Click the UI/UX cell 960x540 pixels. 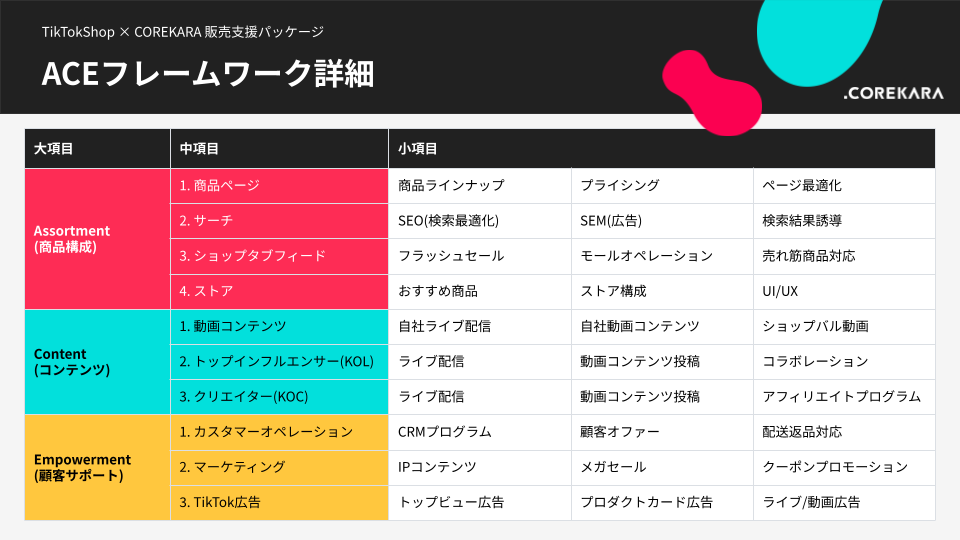[x=843, y=291]
